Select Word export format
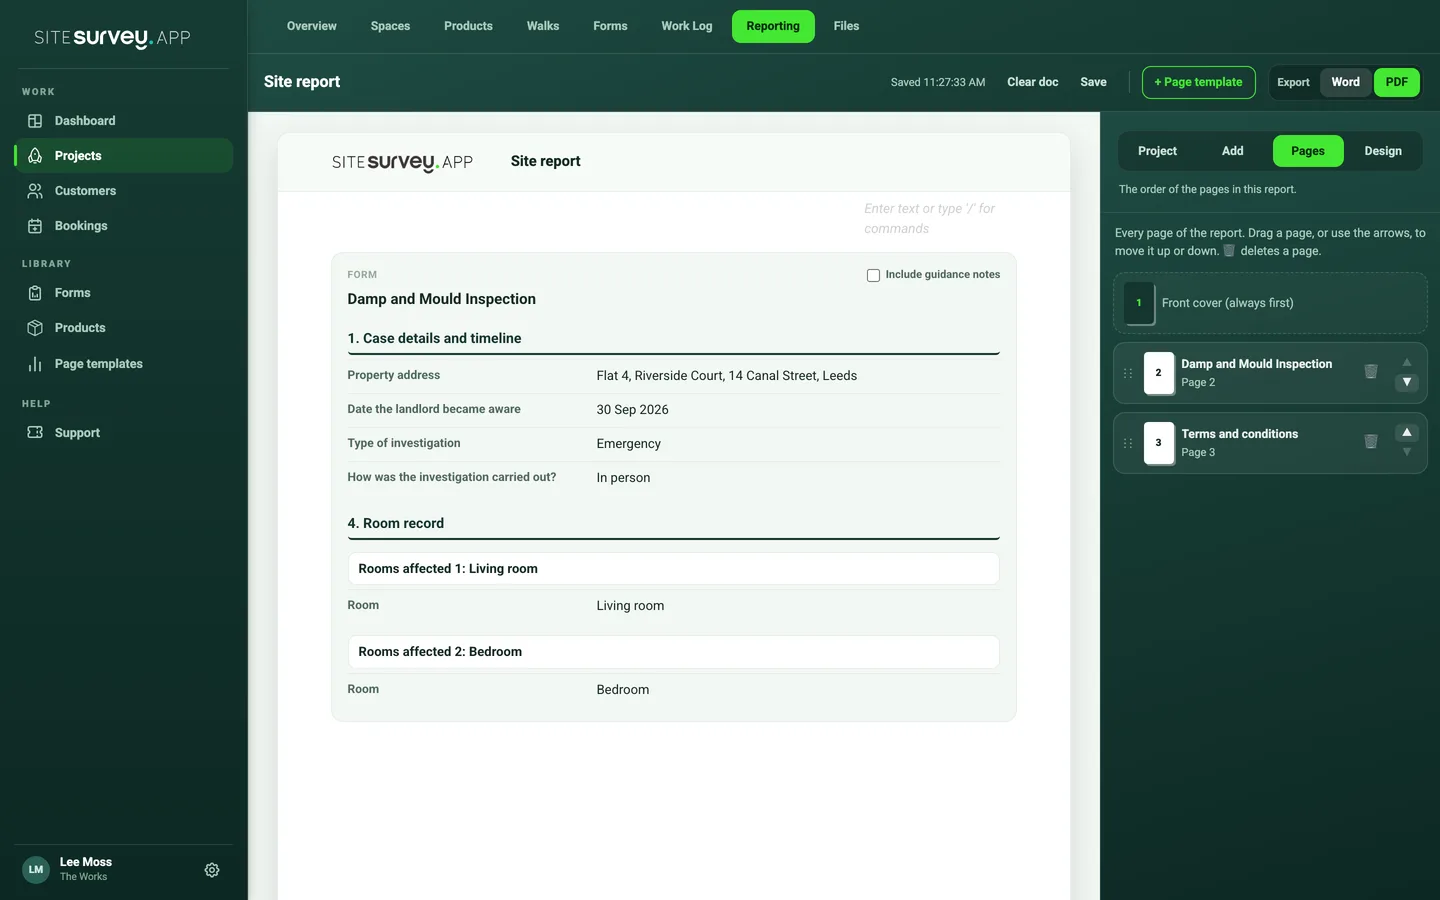Image resolution: width=1440 pixels, height=900 pixels. pos(1345,82)
